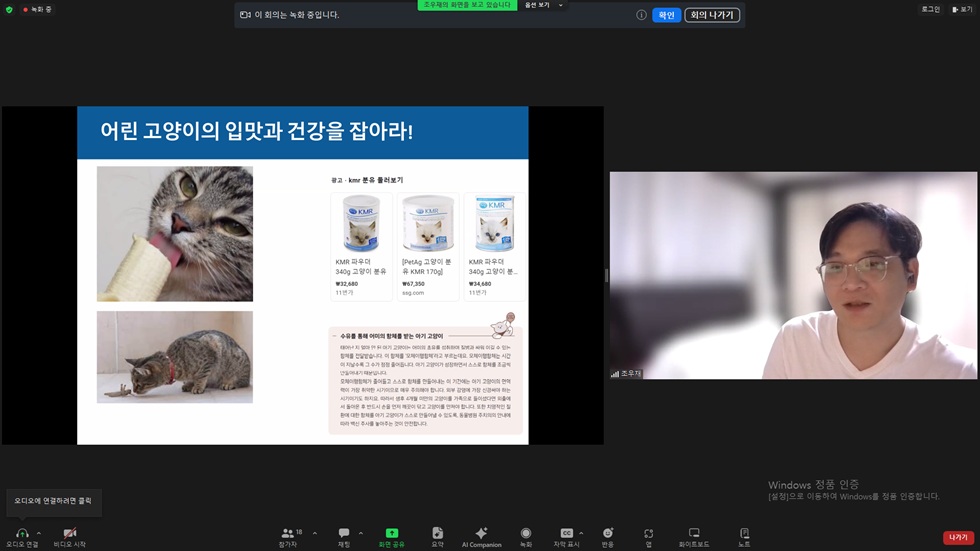Open the participants panel icon
Viewport: 980px width, 551px height.
point(288,534)
